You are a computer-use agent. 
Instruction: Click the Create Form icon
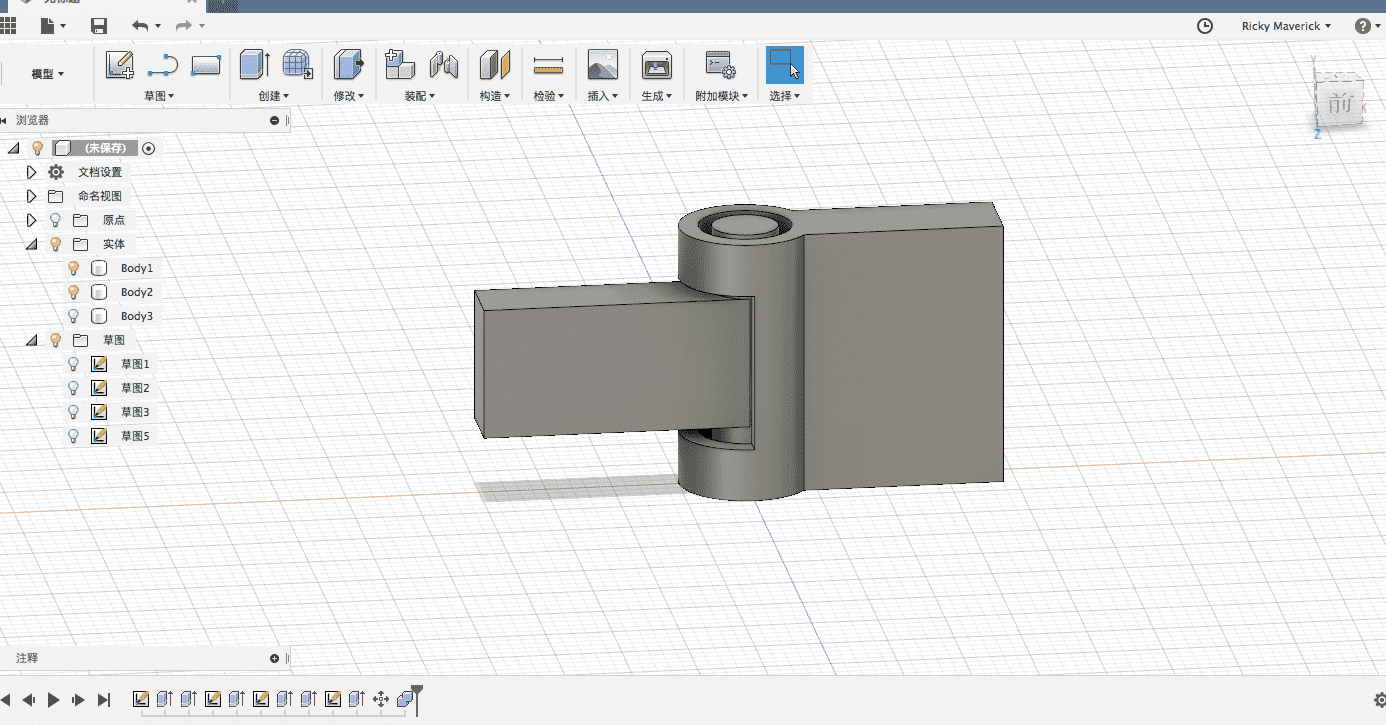pyautogui.click(x=297, y=65)
